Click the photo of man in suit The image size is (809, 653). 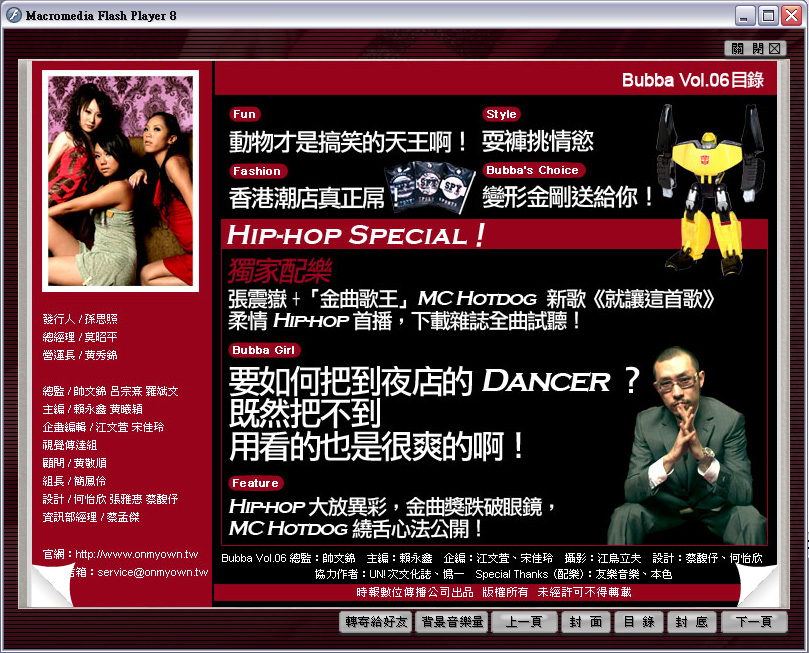(x=687, y=446)
